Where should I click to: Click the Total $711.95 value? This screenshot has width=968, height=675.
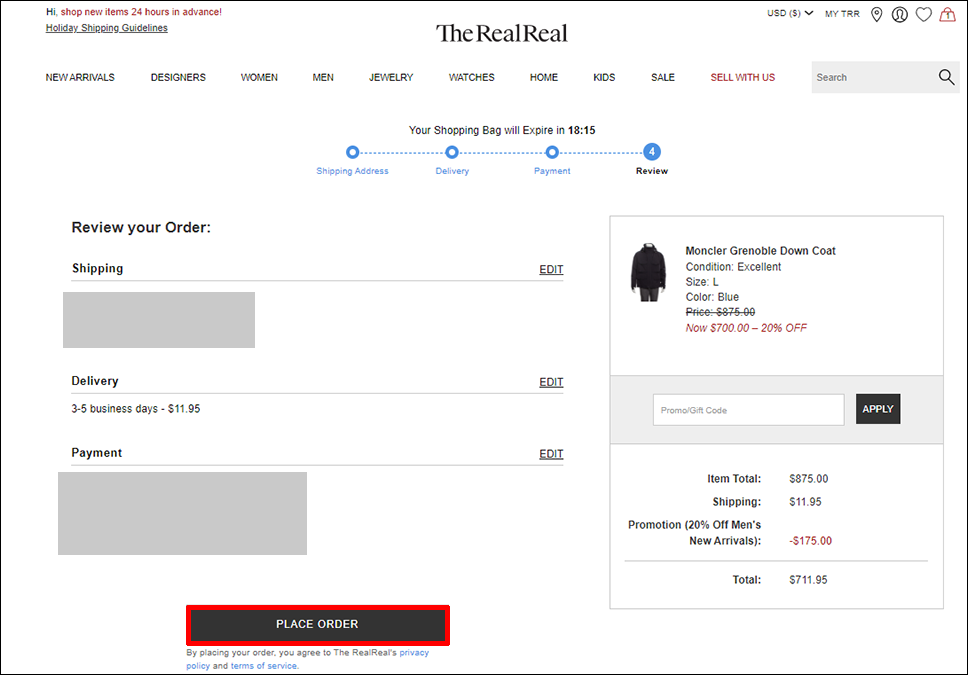[x=808, y=580]
